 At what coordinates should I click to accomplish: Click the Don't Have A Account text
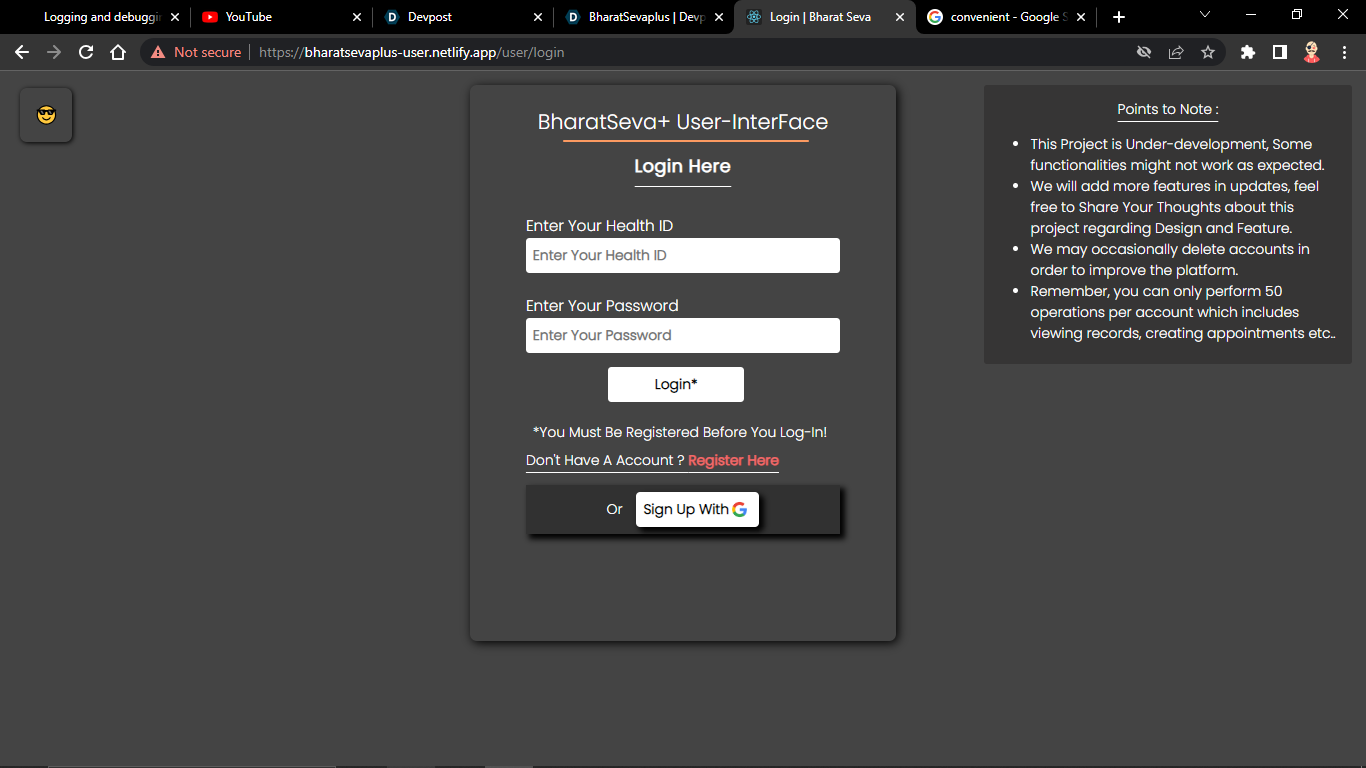pyautogui.click(x=605, y=460)
